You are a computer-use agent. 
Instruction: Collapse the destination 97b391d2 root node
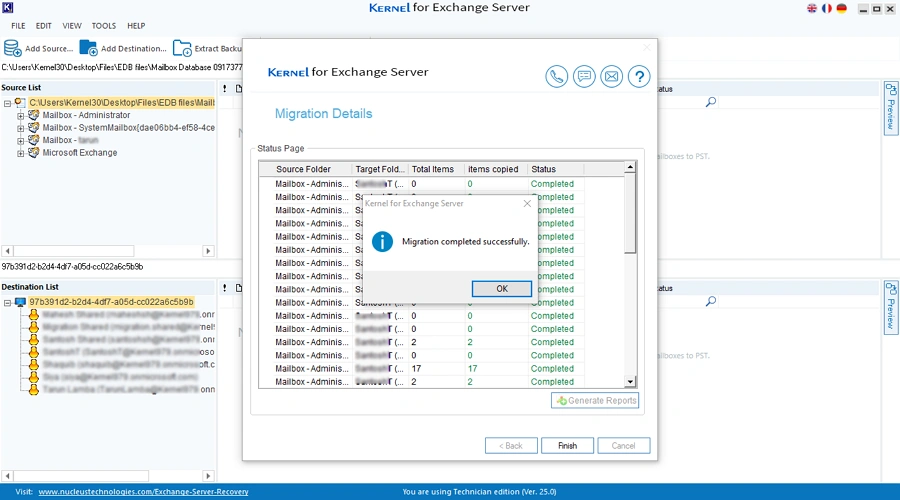tap(7, 301)
